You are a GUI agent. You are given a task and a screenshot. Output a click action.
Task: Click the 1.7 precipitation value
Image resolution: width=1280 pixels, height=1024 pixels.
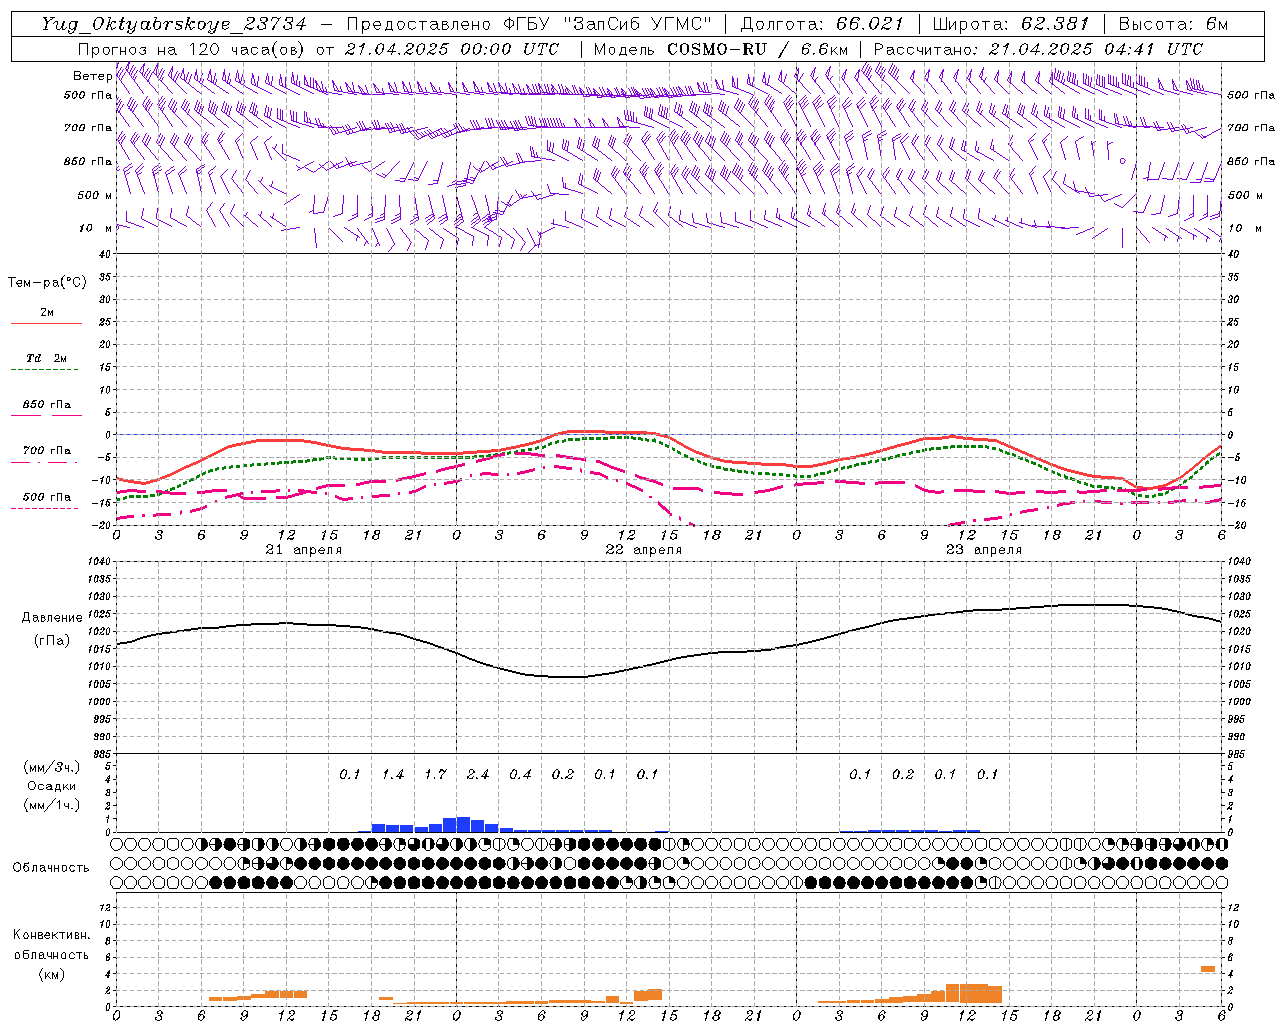click(435, 774)
